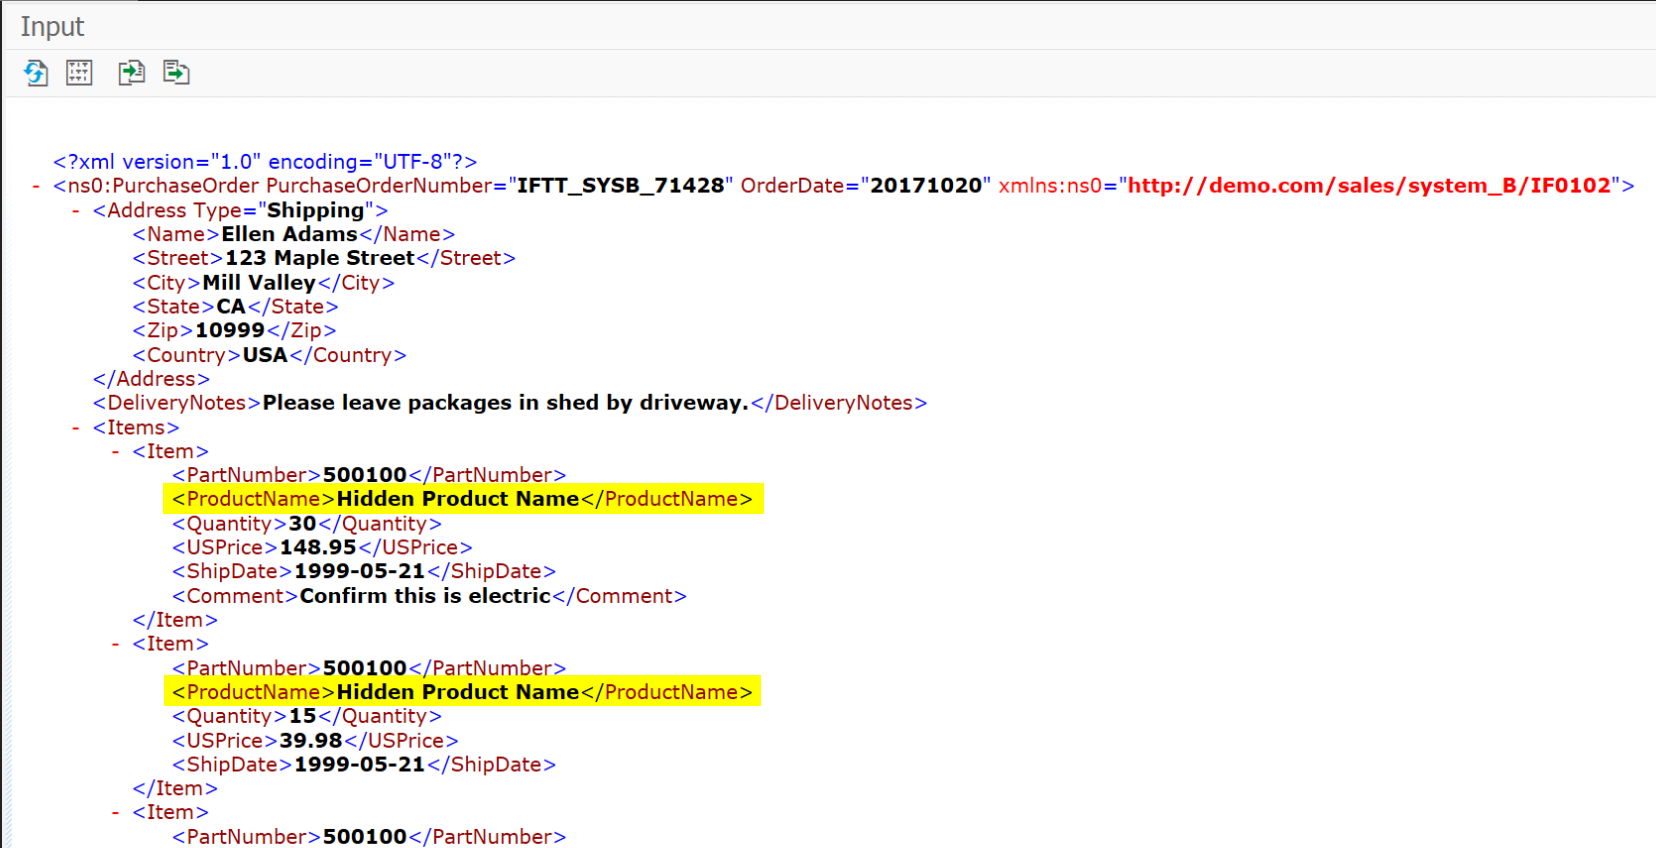The width and height of the screenshot is (1656, 848).
Task: Click the grid-pattern icon in Input toolbar
Action: click(79, 73)
